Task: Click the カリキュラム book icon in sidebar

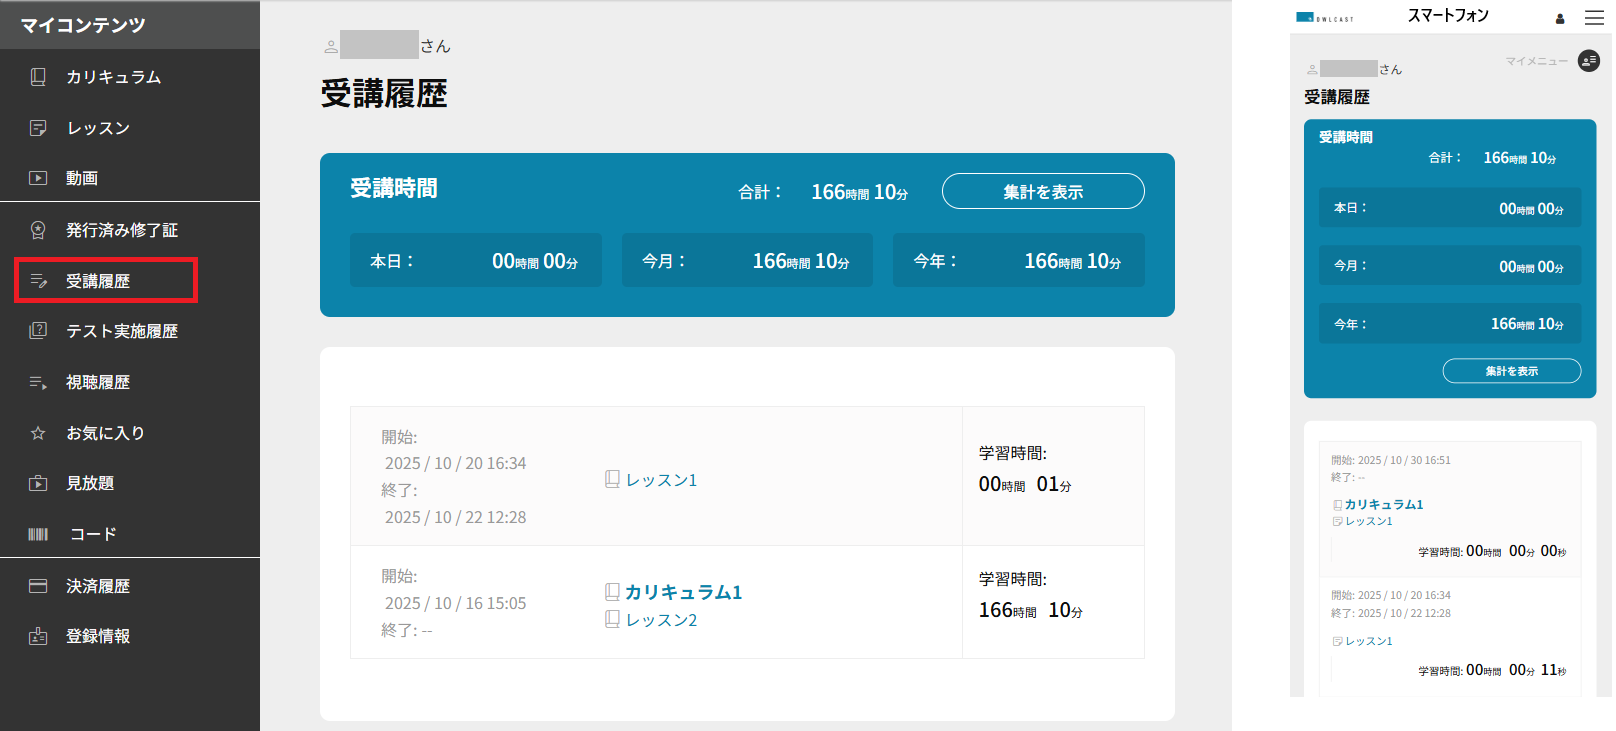Action: click(x=38, y=77)
